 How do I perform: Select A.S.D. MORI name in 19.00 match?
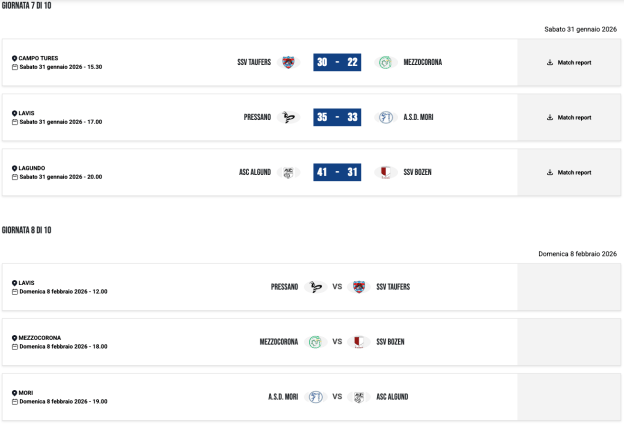(x=283, y=397)
